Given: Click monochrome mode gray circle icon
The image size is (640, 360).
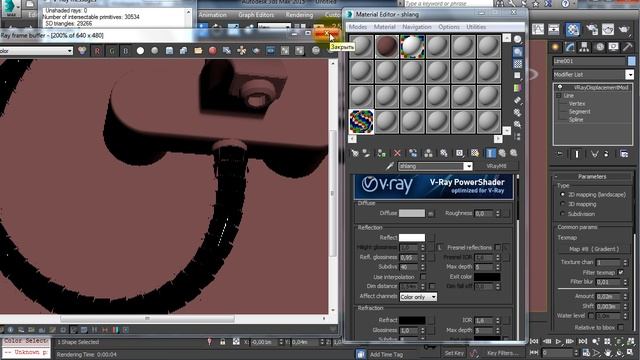Looking at the screenshot, I should pos(155,51).
